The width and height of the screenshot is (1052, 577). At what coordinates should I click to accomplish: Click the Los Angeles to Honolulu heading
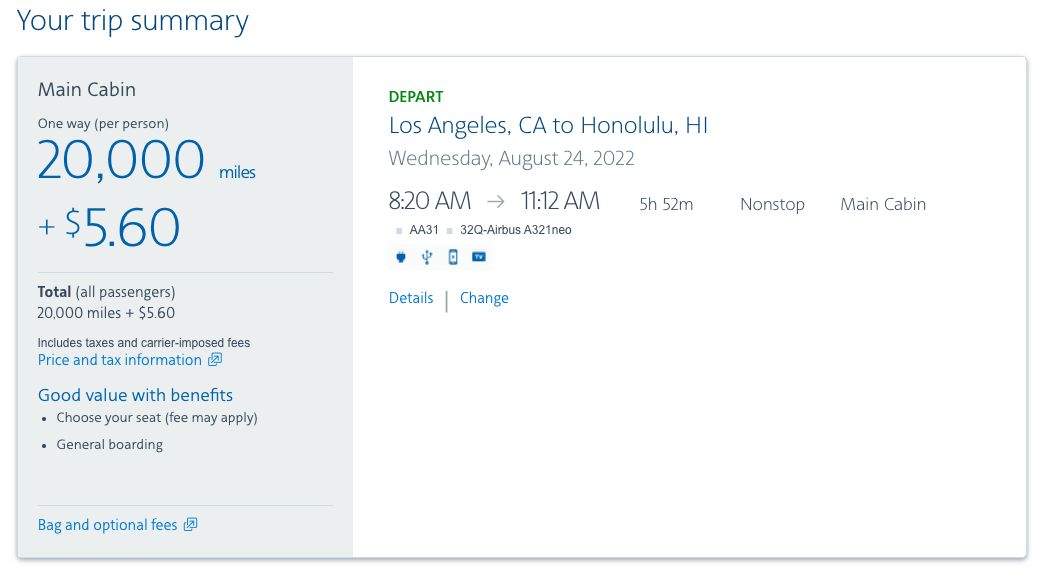[548, 125]
